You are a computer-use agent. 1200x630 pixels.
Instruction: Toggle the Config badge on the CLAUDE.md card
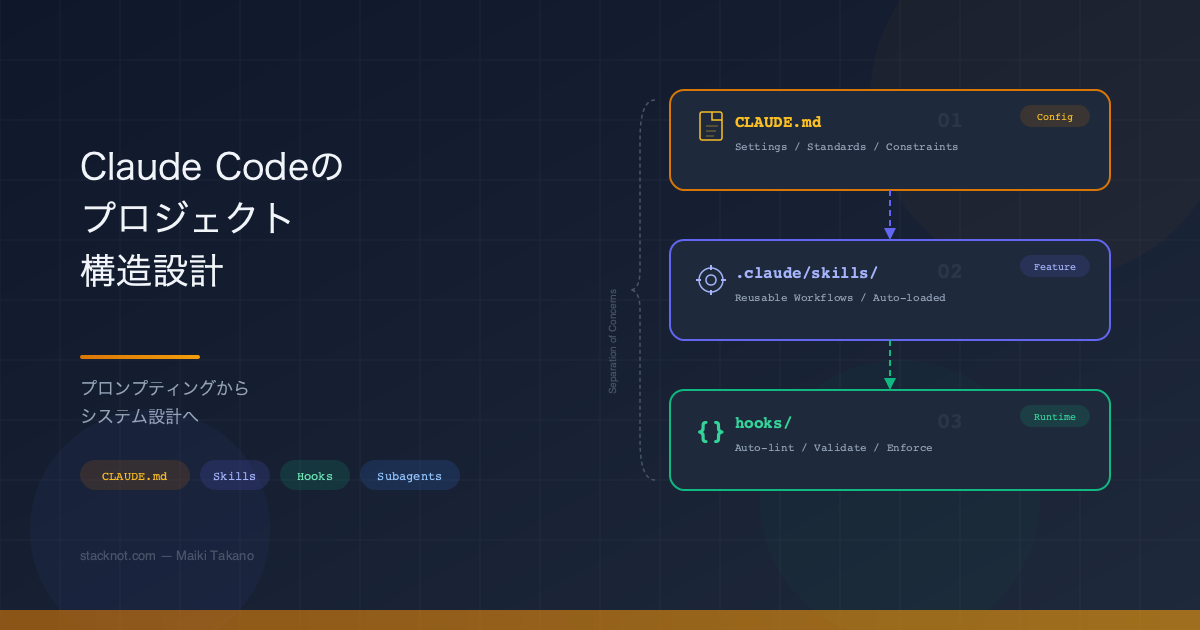tap(1054, 116)
